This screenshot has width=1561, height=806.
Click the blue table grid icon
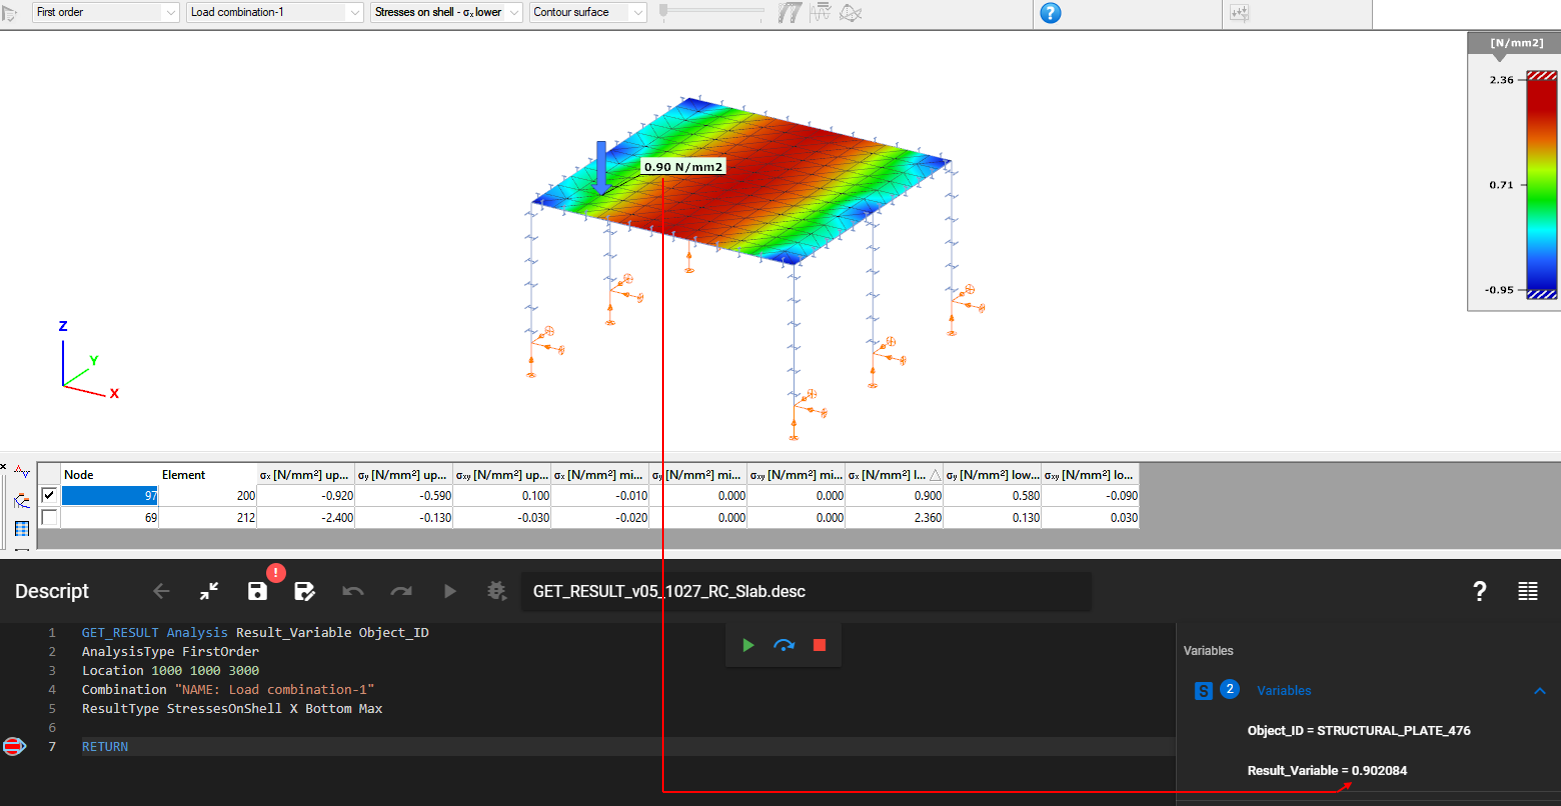22,528
